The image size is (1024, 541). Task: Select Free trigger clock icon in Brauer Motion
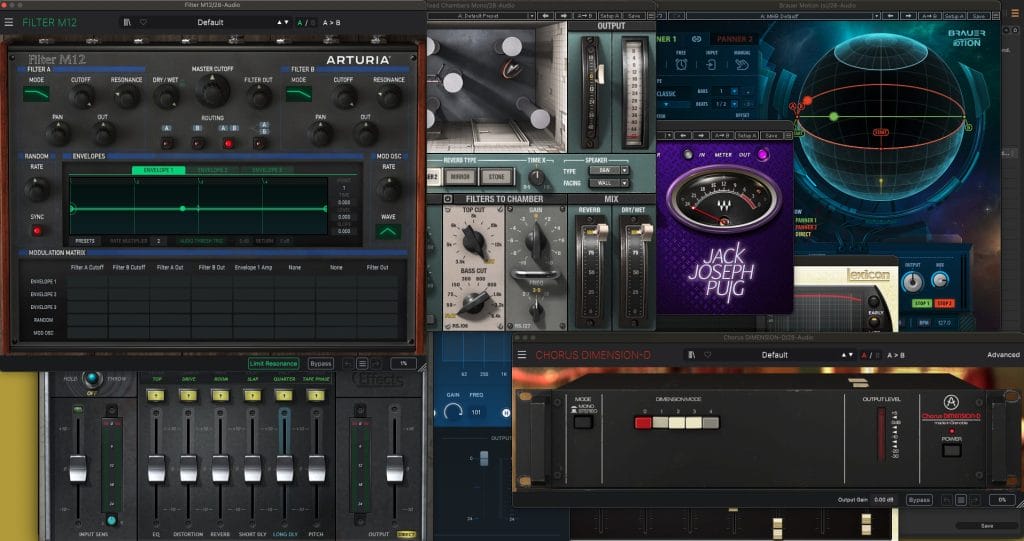(681, 64)
